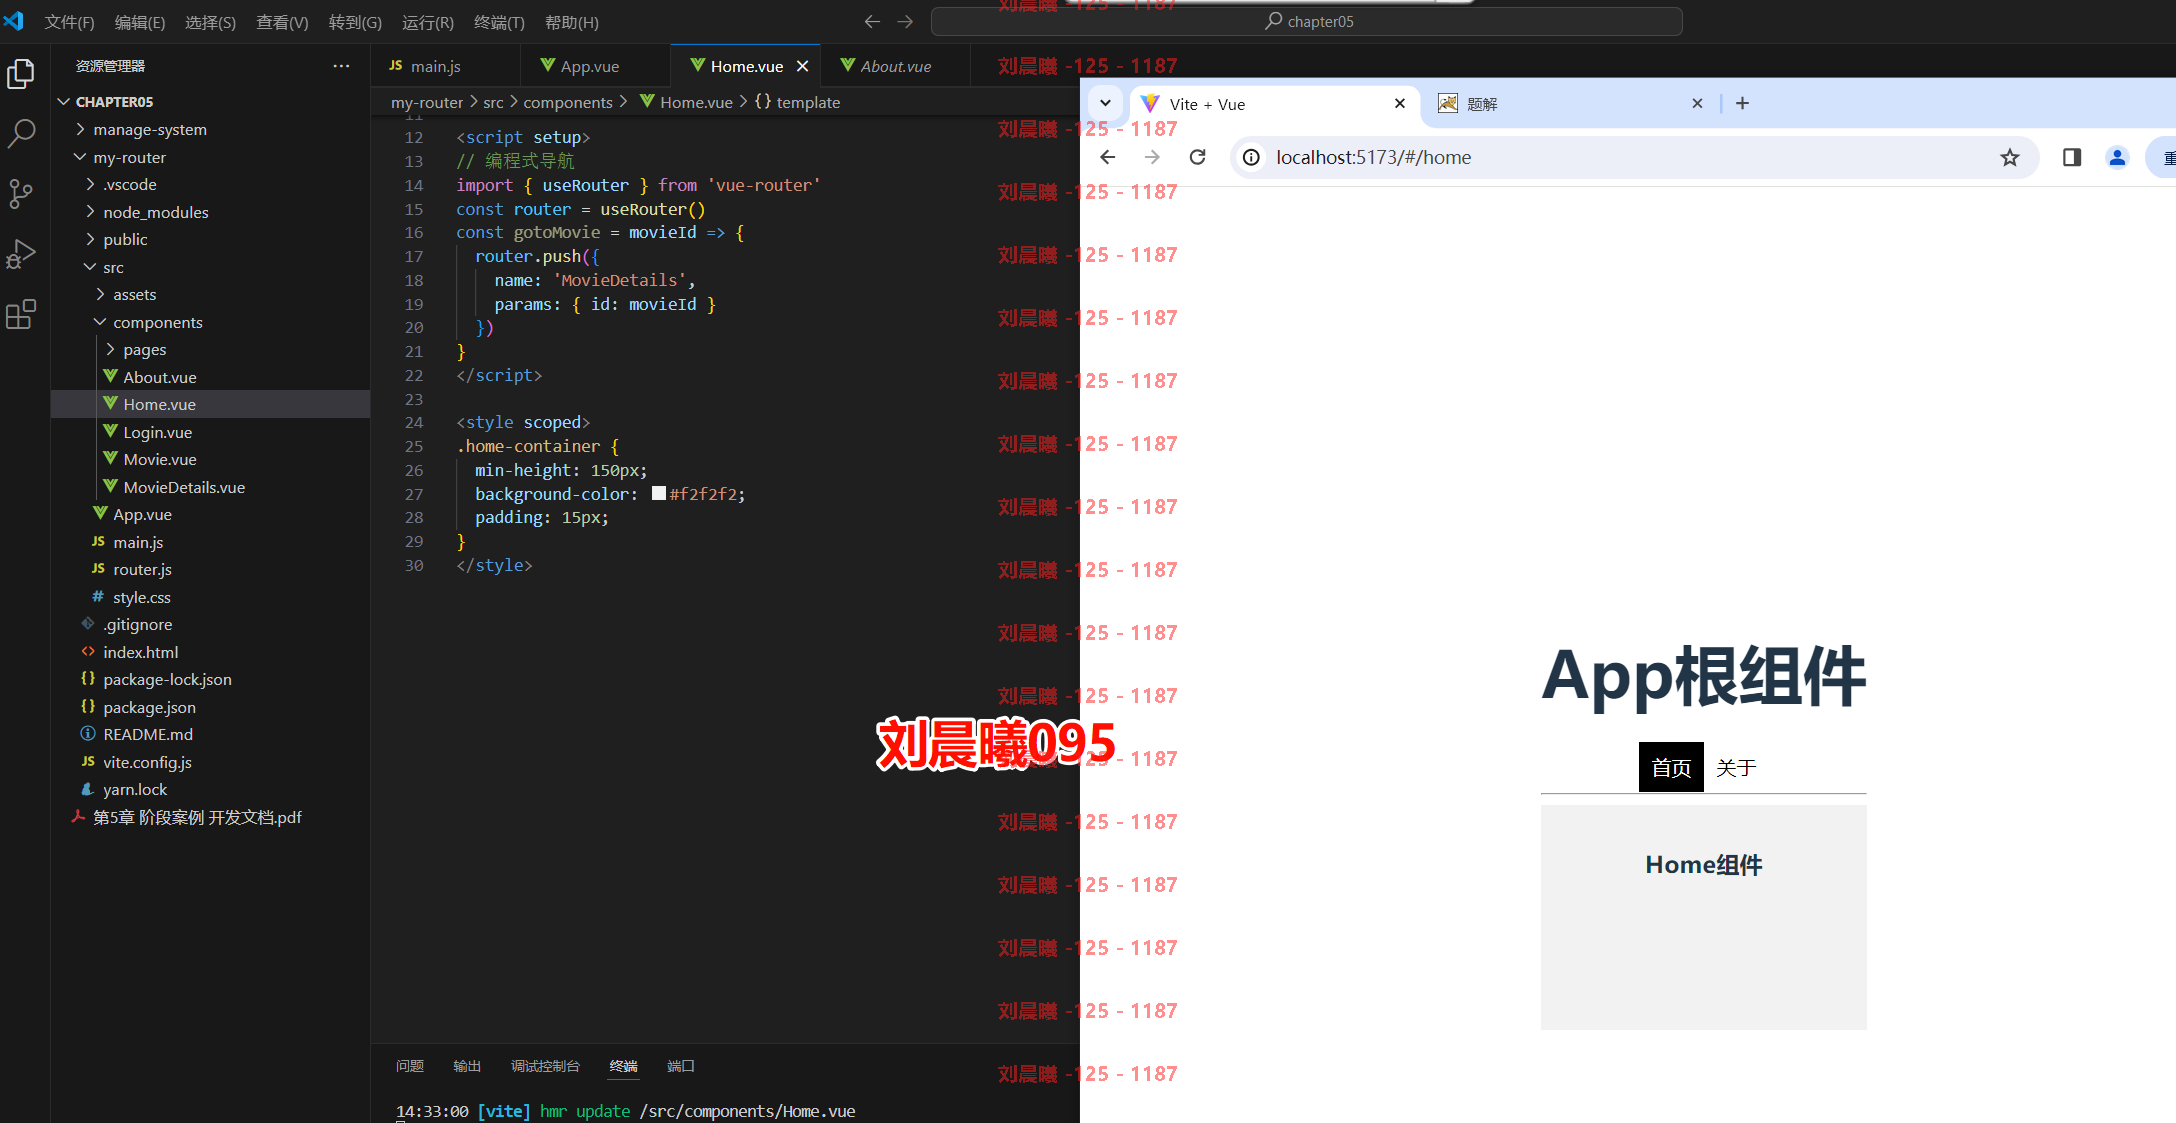Image resolution: width=2176 pixels, height=1123 pixels.
Task: Switch to App.vue editor tab
Action: [595, 66]
